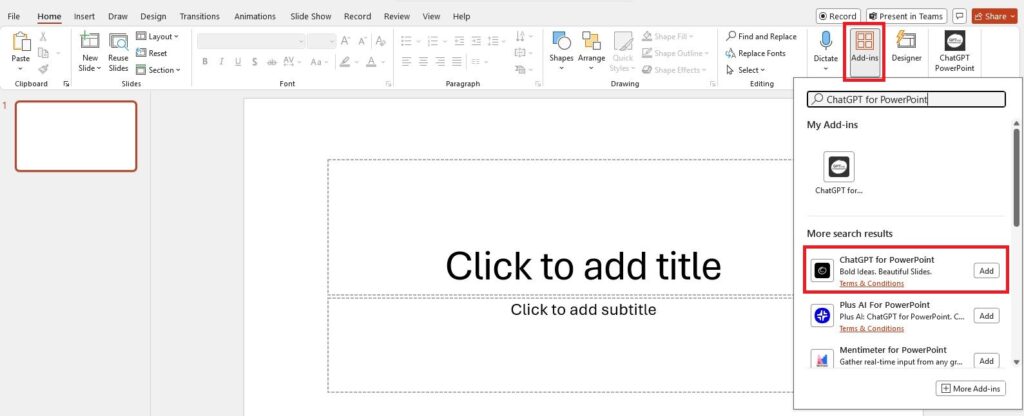1024x416 pixels.
Task: Add Plus AI For PowerPoint add-in
Action: coord(986,316)
